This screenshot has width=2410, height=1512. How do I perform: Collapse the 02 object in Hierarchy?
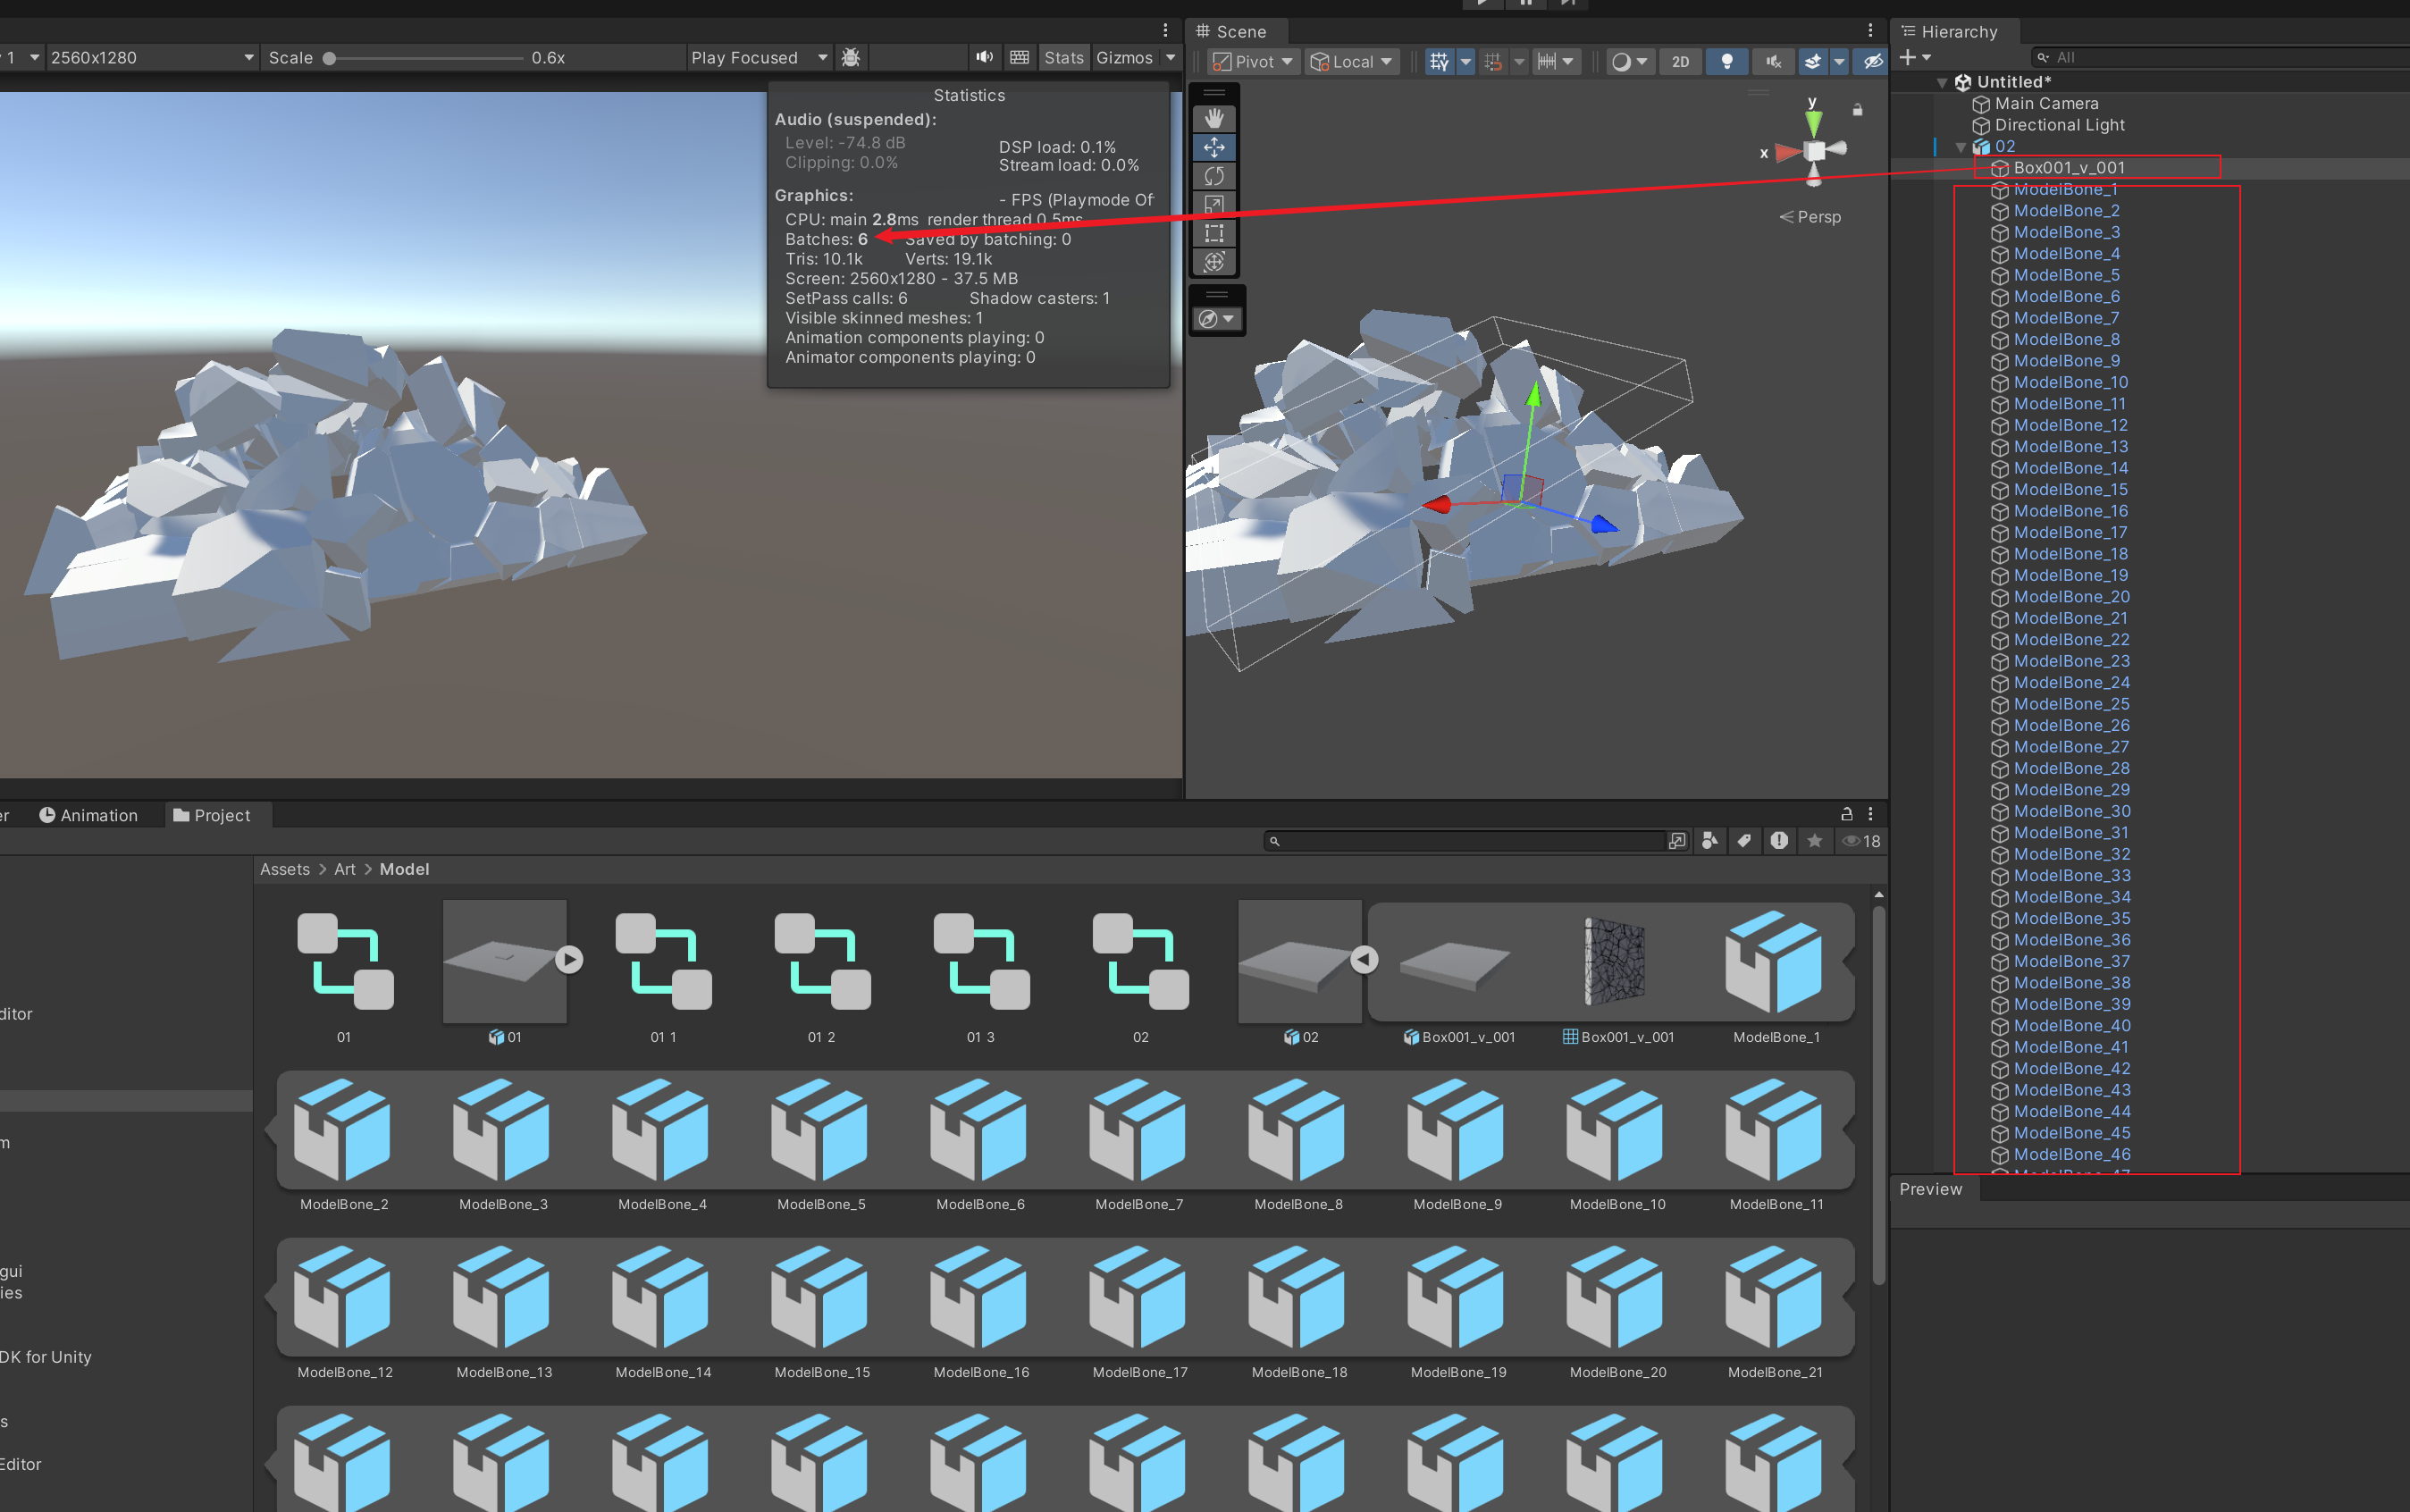(1961, 147)
